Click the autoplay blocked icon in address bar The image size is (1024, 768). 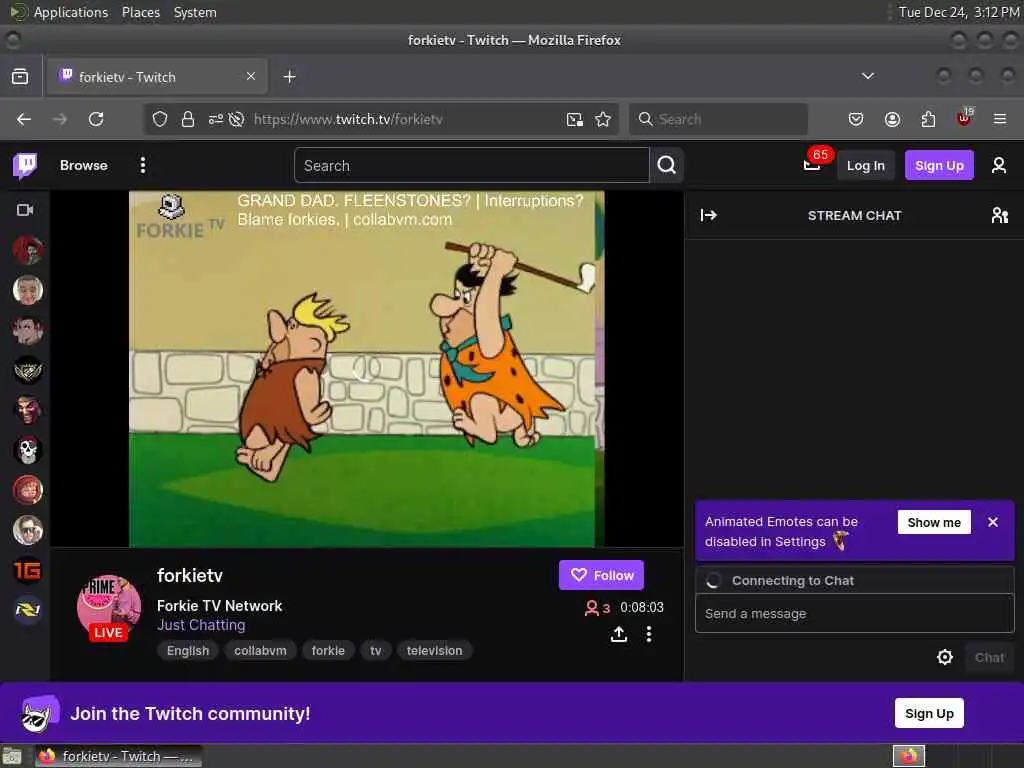tap(236, 119)
